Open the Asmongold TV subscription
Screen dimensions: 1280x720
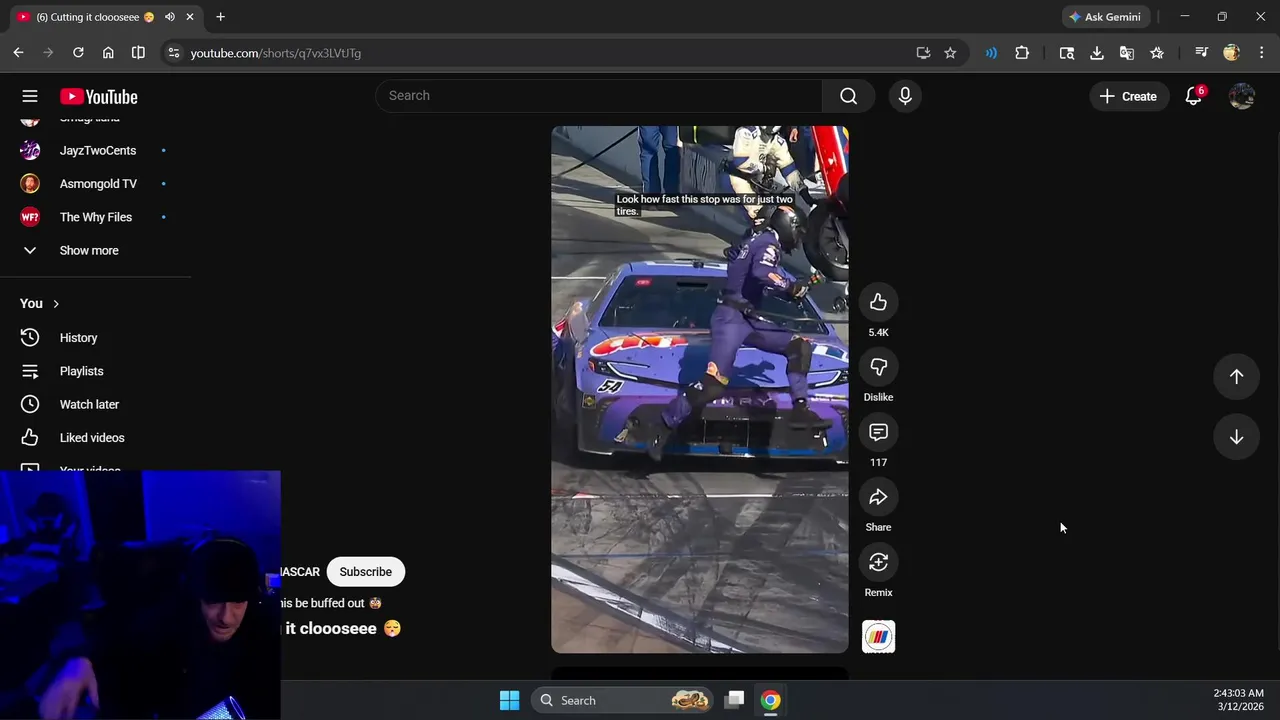point(98,184)
